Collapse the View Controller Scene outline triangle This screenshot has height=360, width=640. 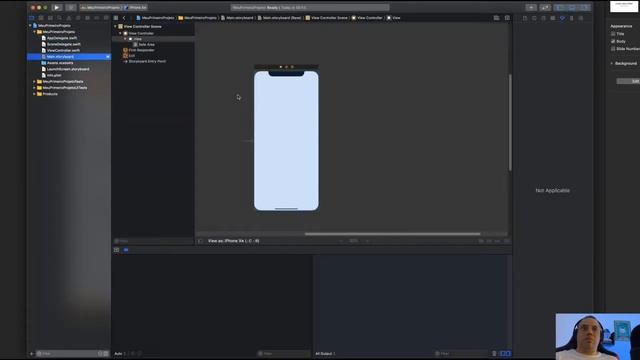coord(116,26)
